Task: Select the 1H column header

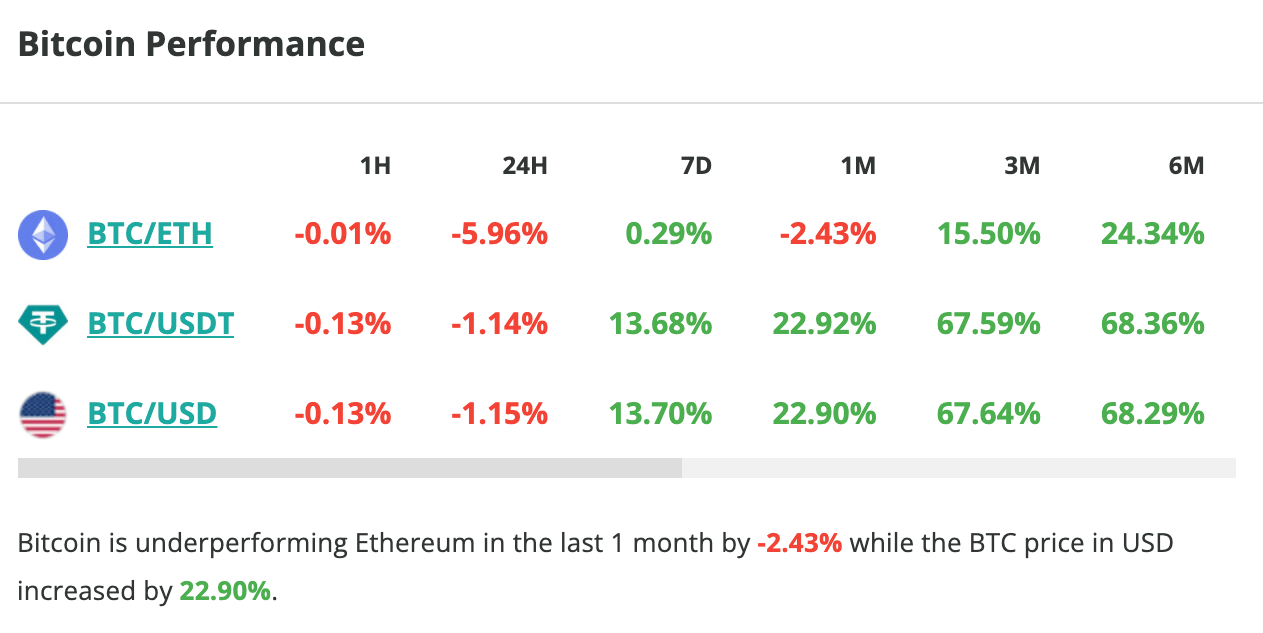Action: point(375,166)
